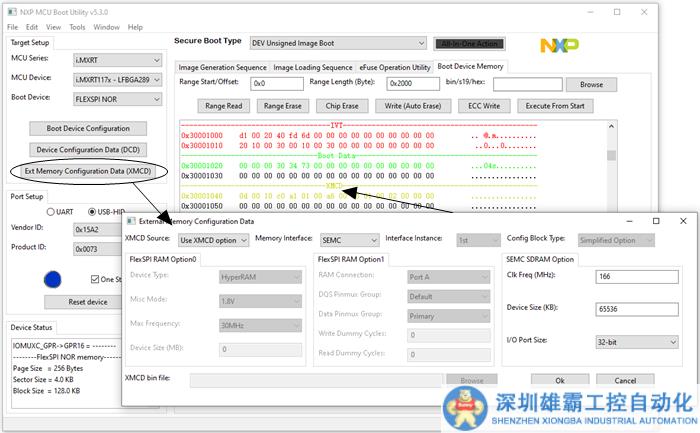700x433 pixels.
Task: Click the External Memory Configuration Data dialog icon
Action: click(x=130, y=221)
